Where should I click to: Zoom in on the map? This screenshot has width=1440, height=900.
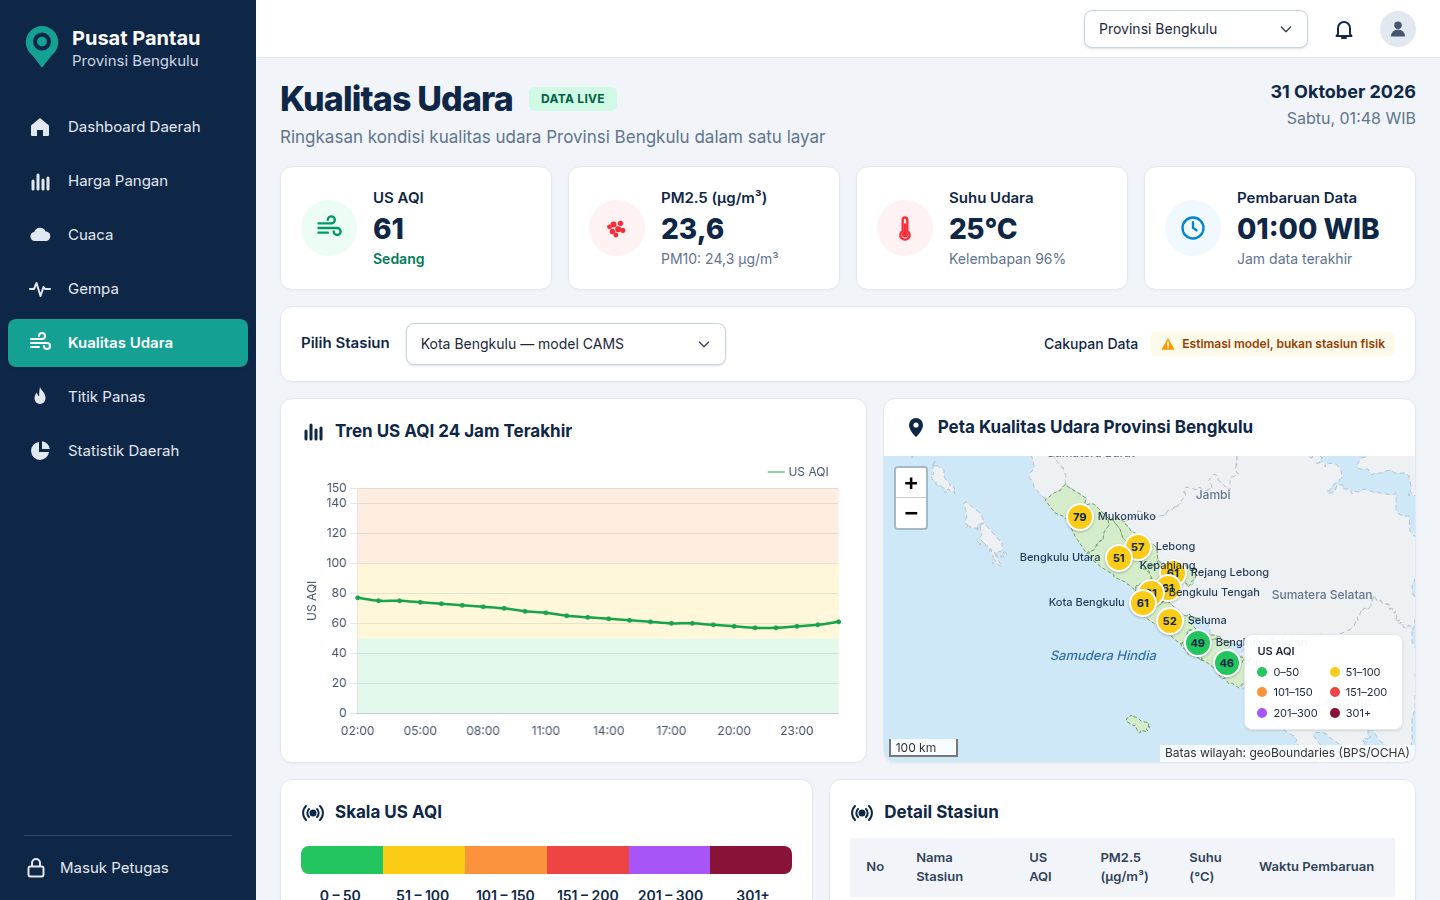(x=911, y=483)
